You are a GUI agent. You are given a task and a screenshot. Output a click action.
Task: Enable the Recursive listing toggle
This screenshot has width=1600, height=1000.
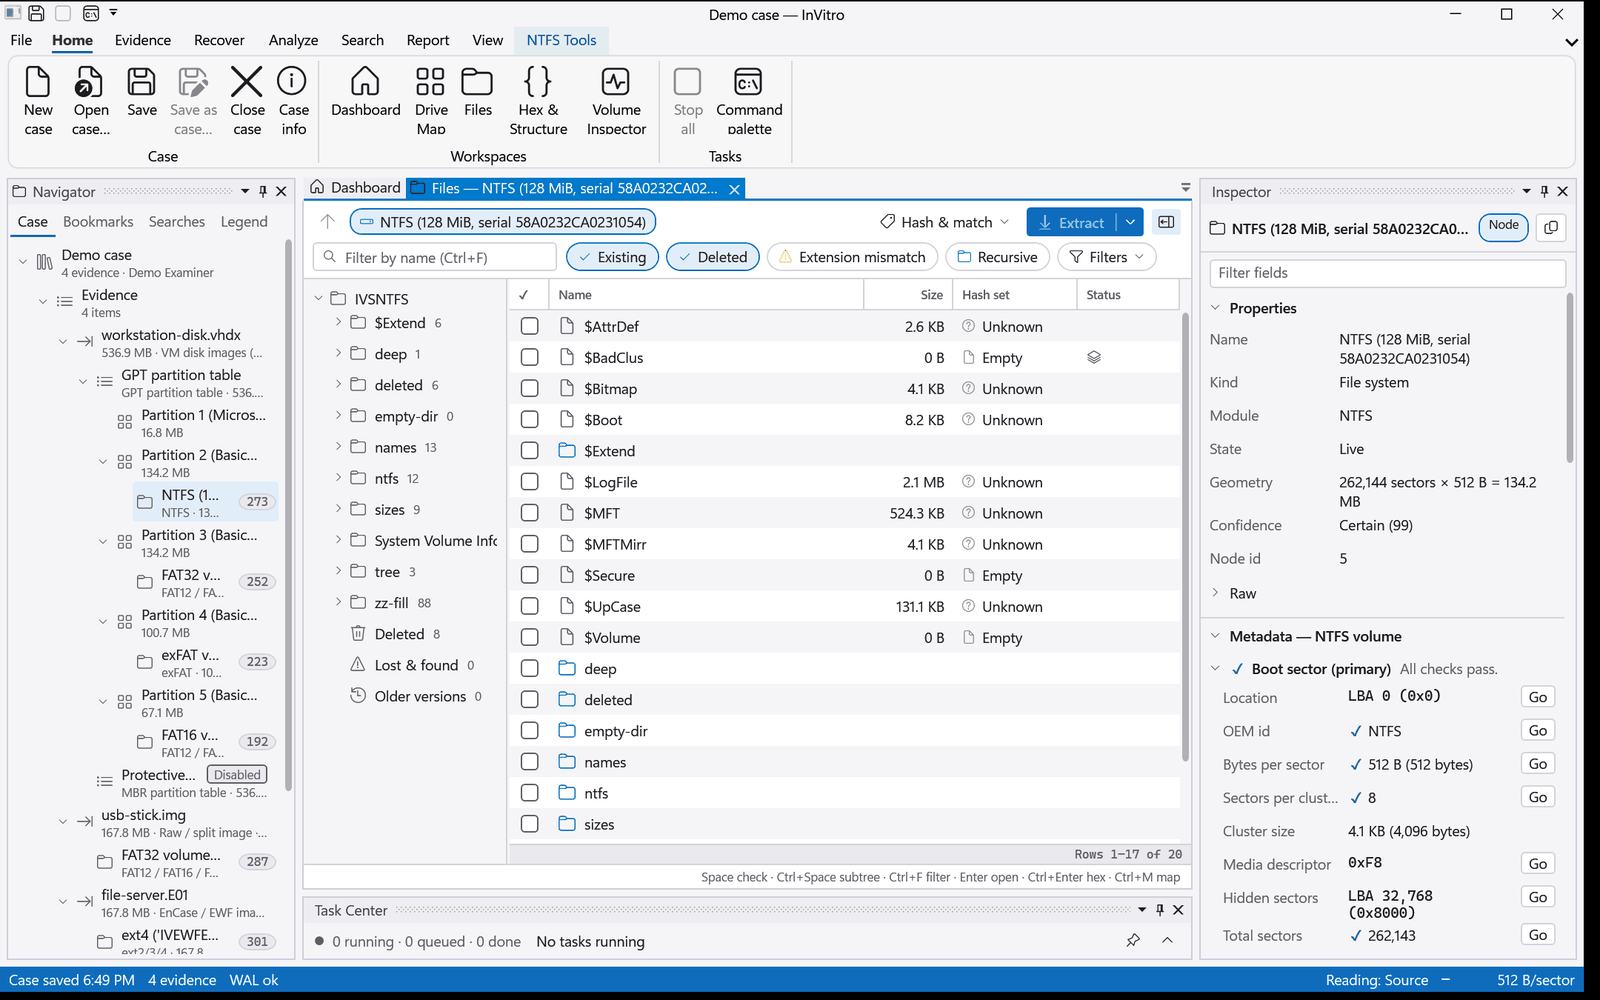997,257
